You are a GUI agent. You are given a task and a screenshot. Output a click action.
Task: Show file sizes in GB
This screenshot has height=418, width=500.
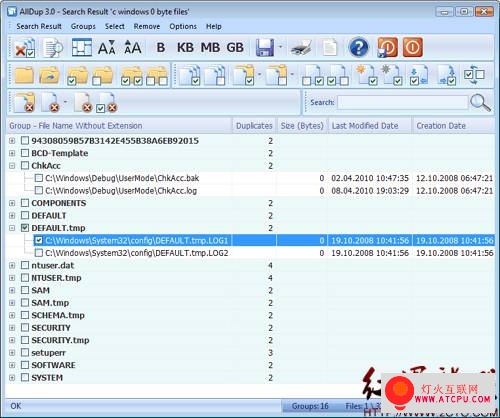[x=235, y=48]
